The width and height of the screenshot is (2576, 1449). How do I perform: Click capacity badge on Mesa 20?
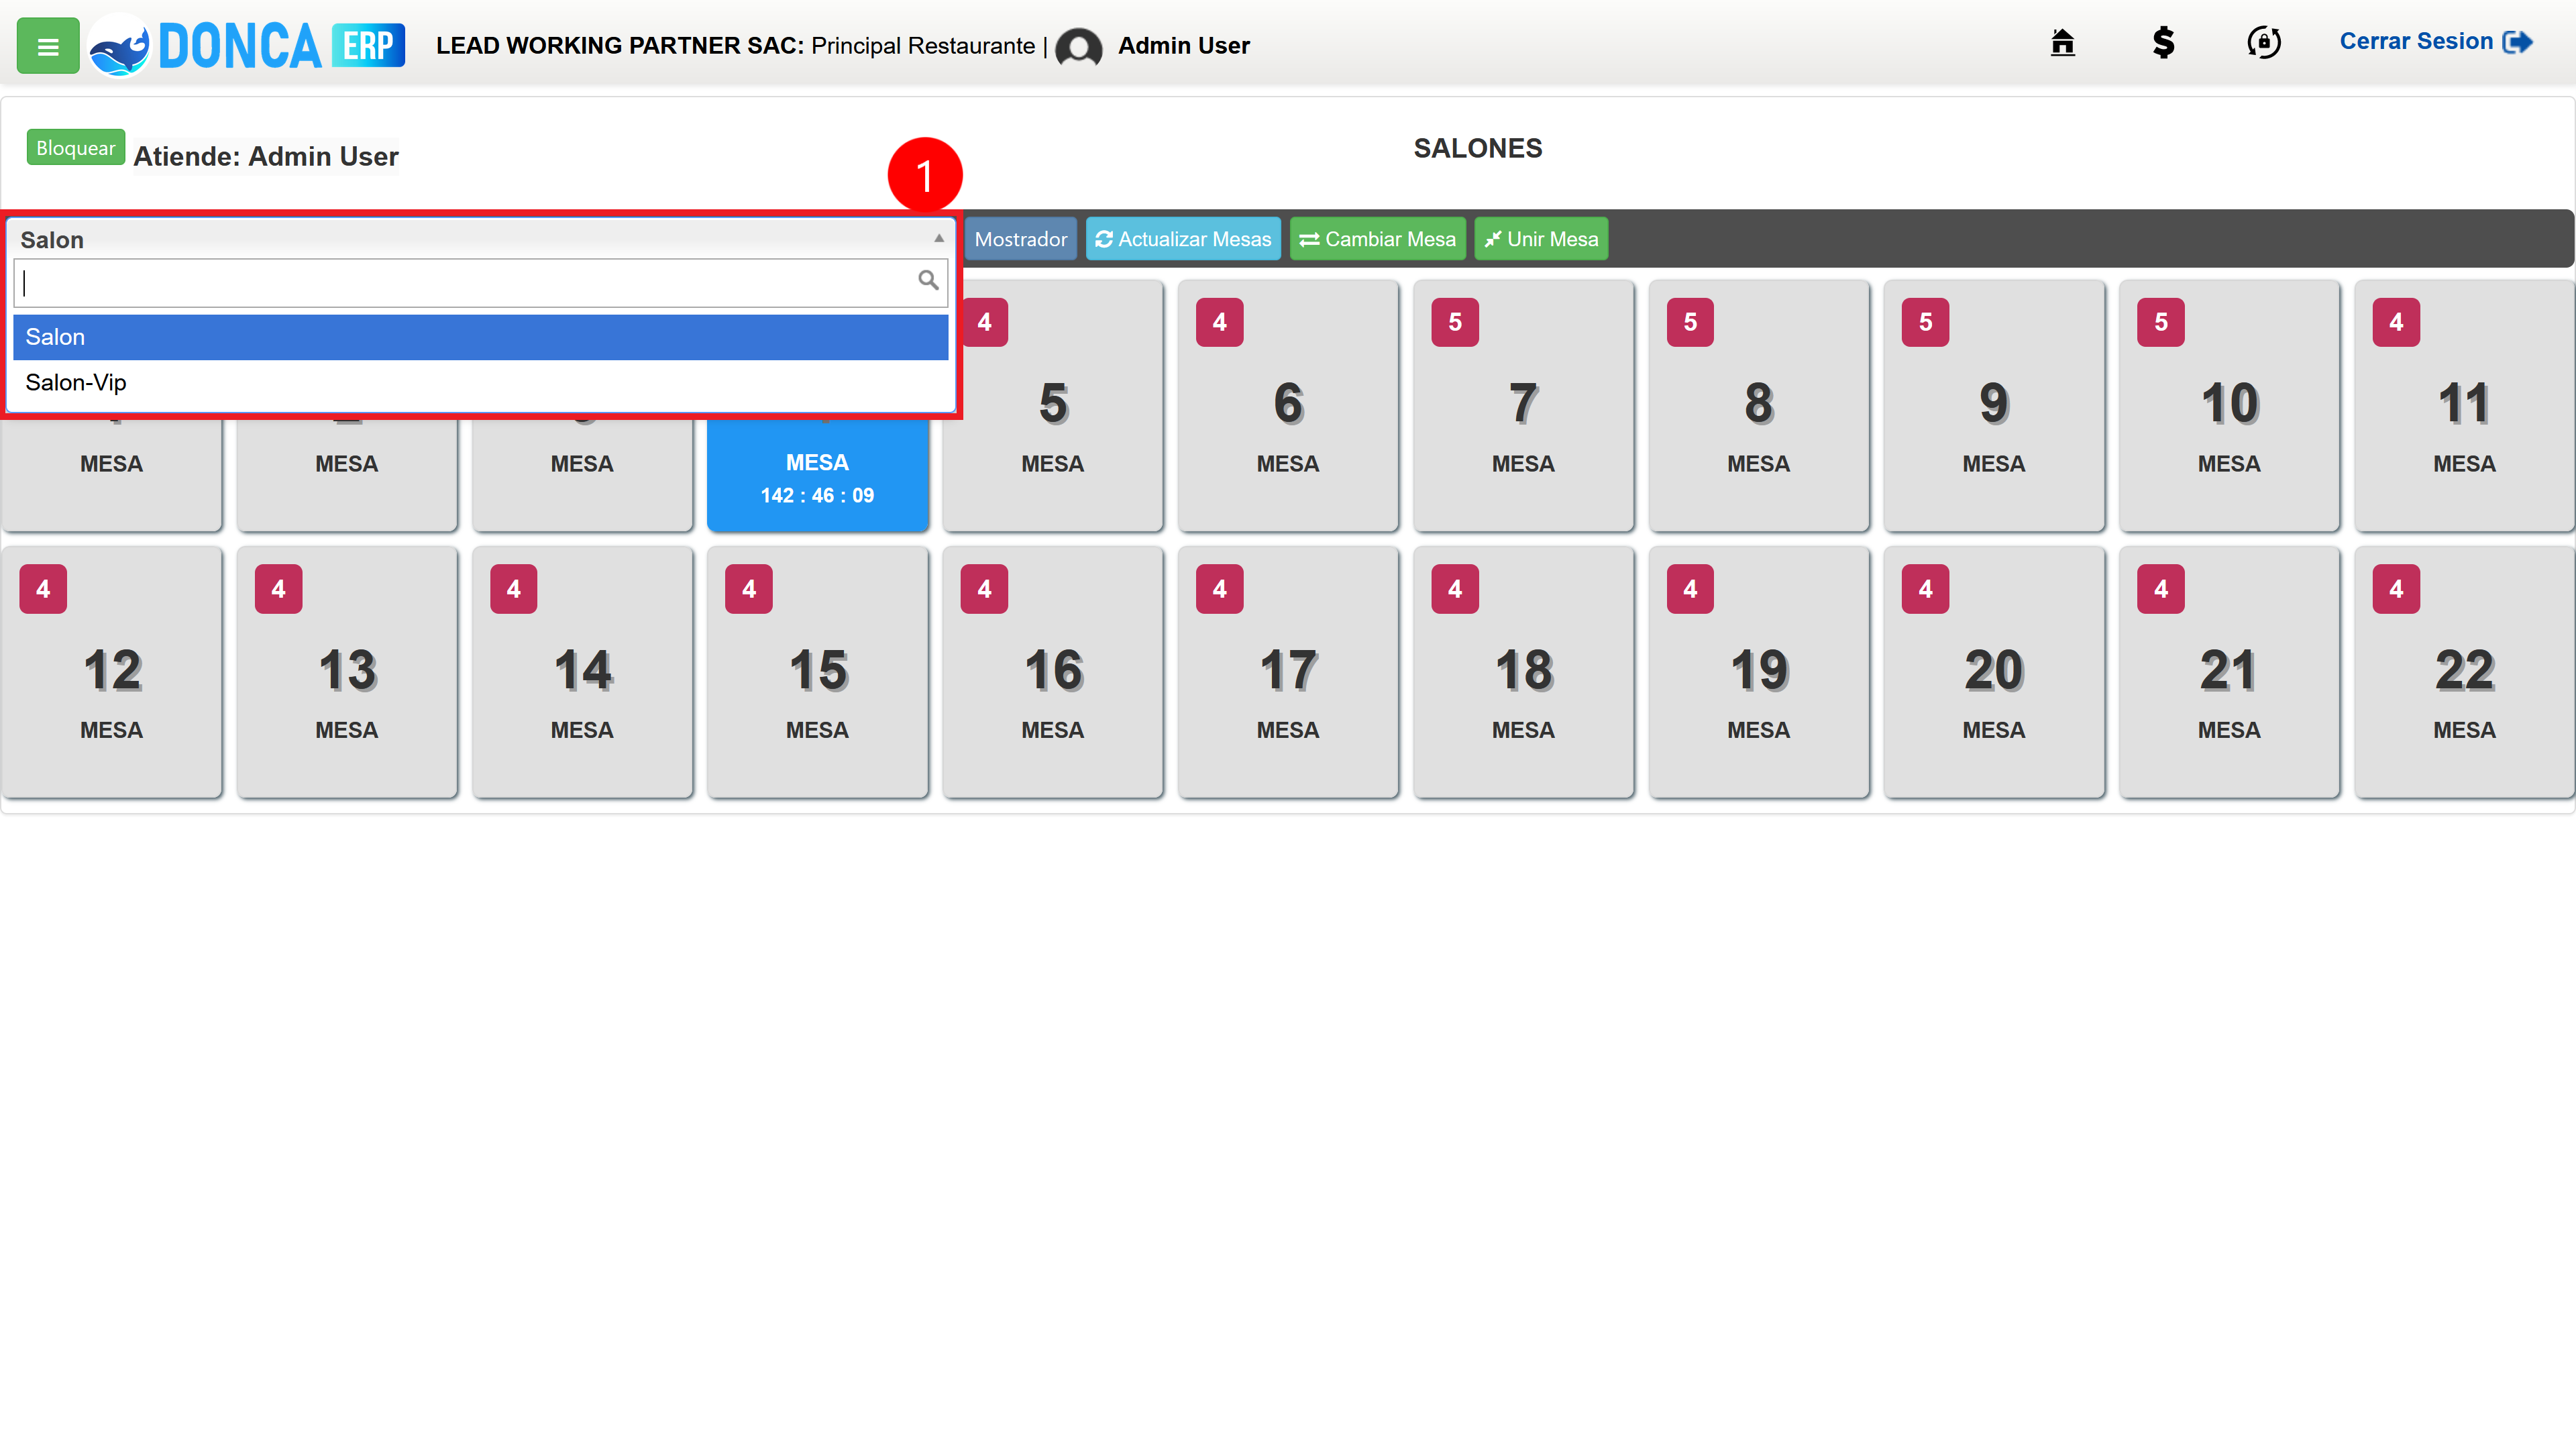(1925, 589)
